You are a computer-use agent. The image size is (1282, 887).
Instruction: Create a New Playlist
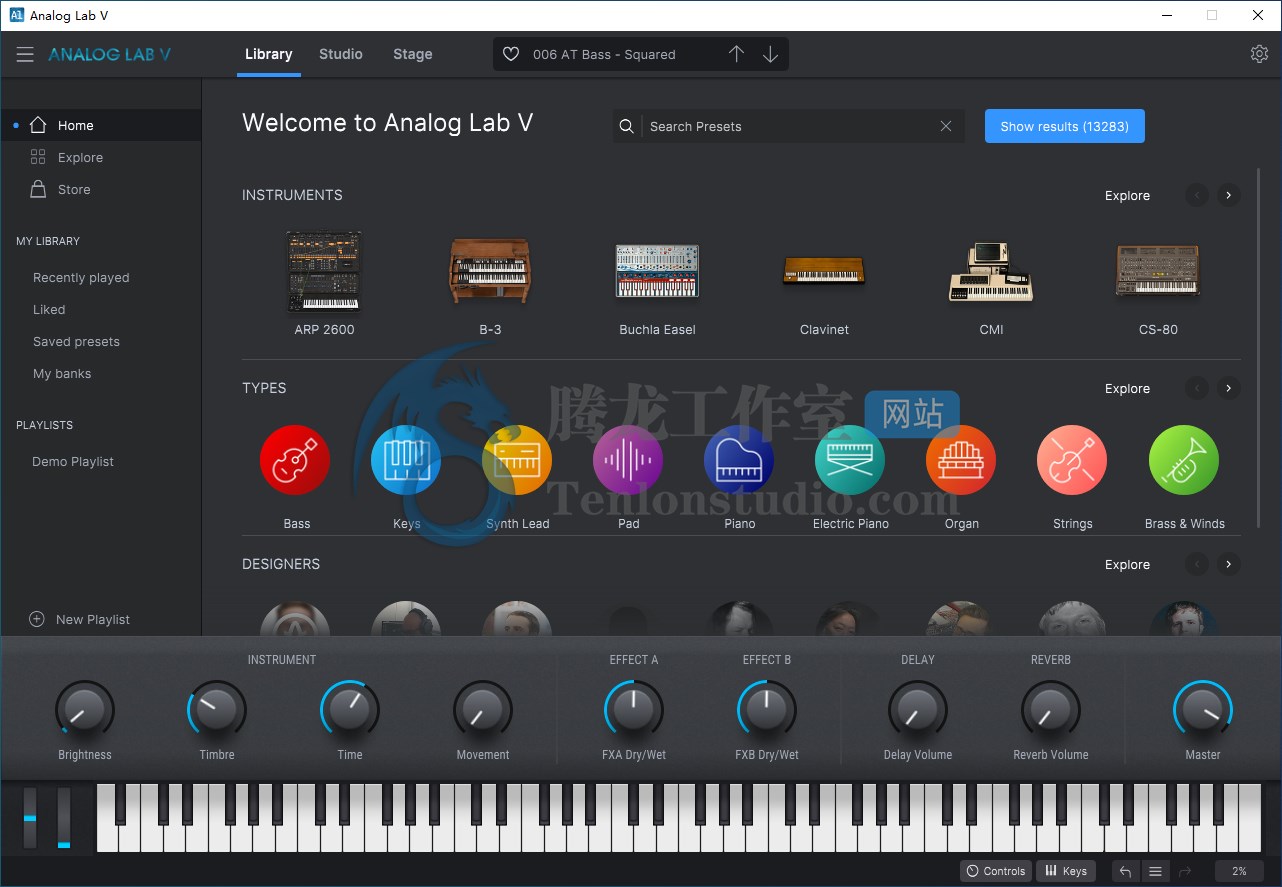click(80, 619)
